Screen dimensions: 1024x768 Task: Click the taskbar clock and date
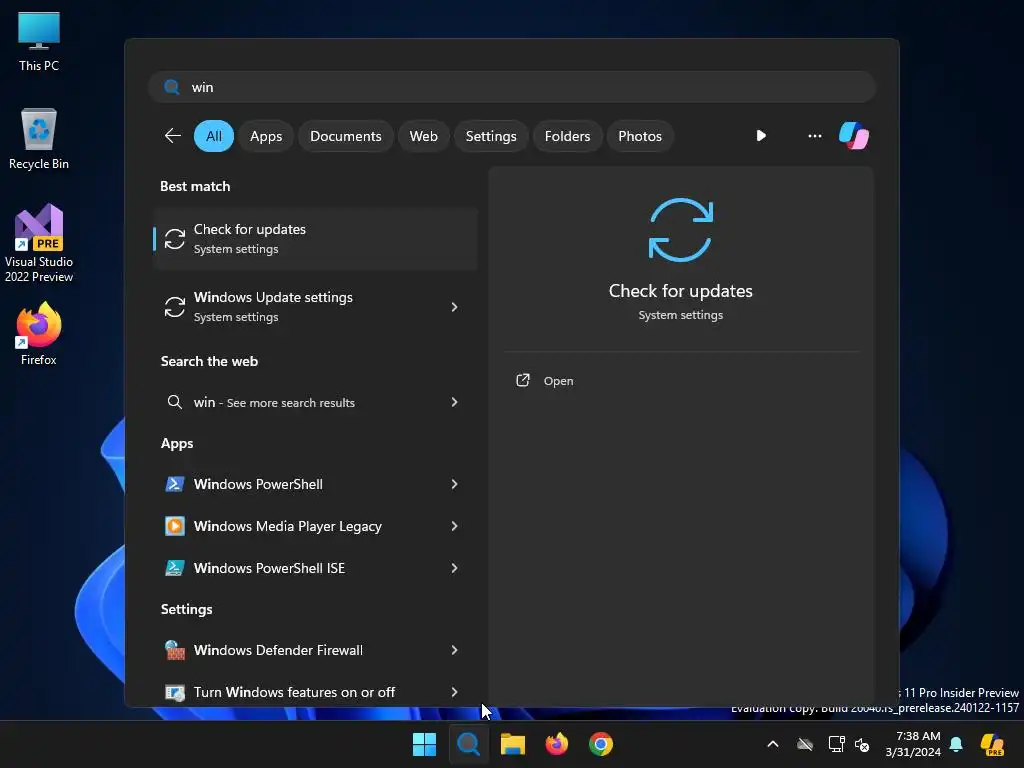[x=912, y=744]
